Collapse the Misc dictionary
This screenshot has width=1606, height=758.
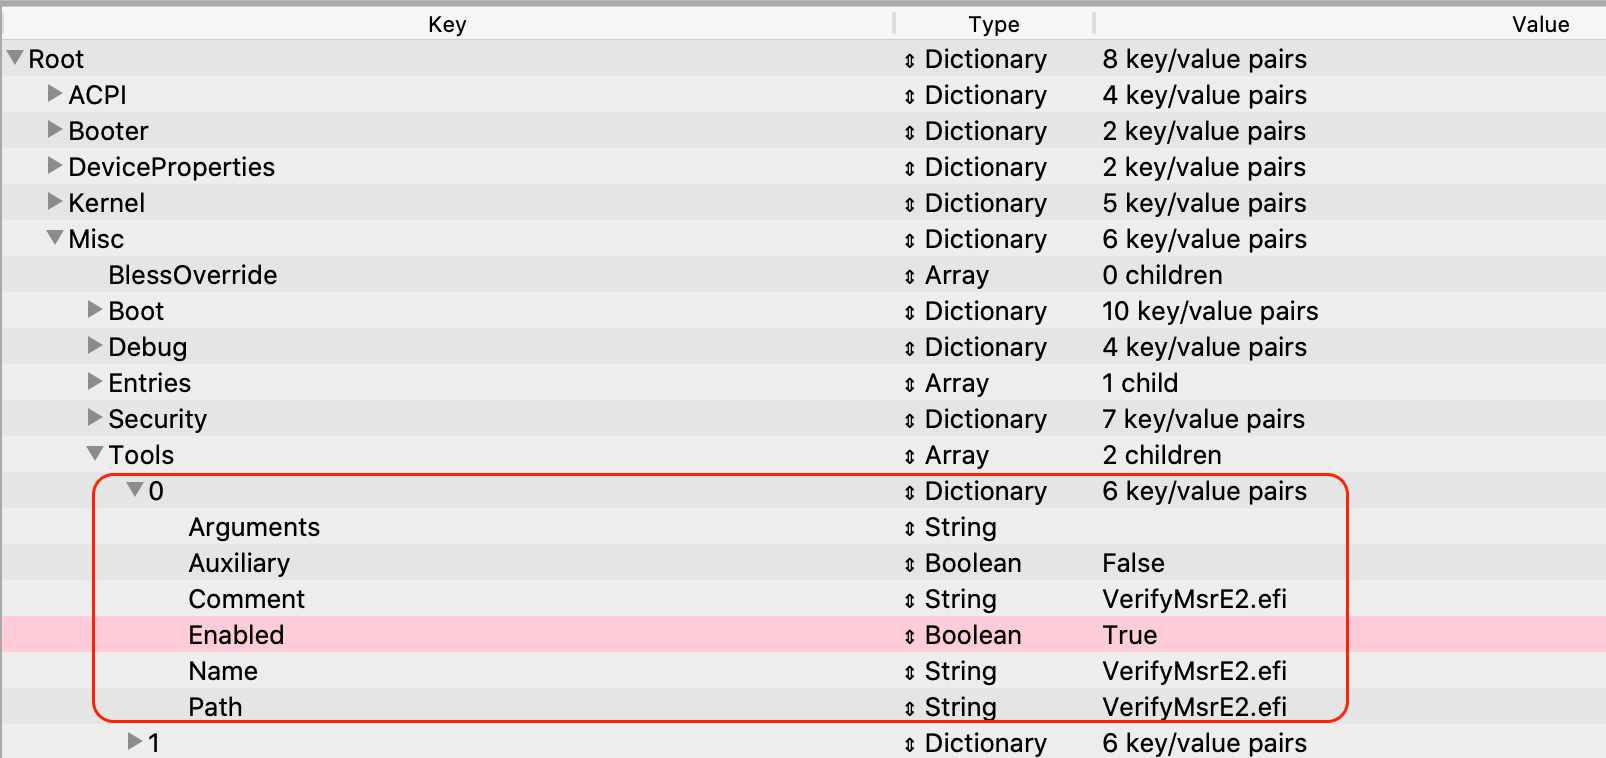55,238
